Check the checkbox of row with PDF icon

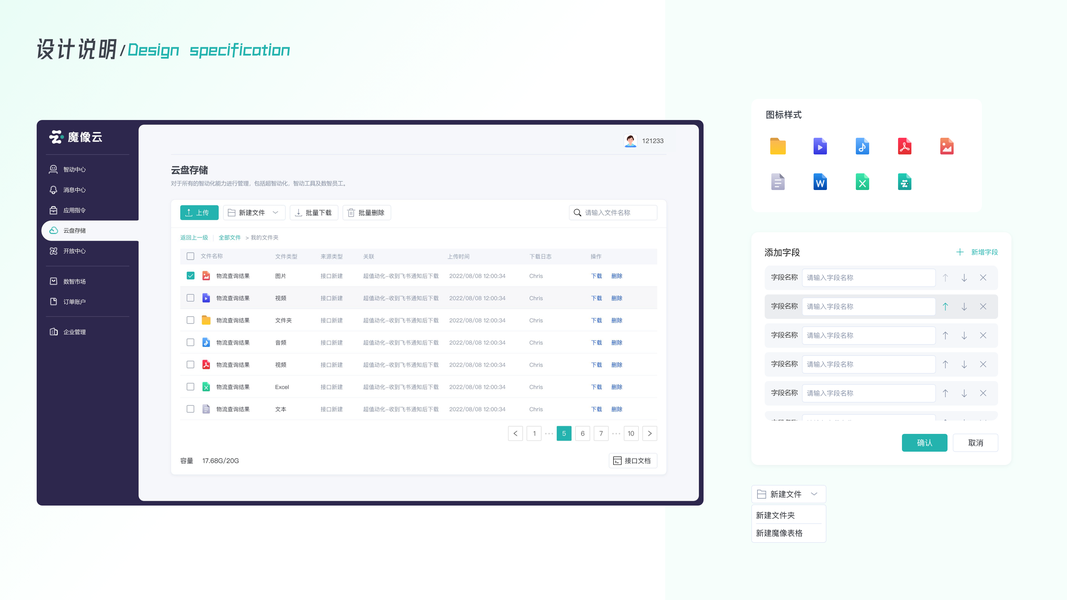click(x=191, y=365)
